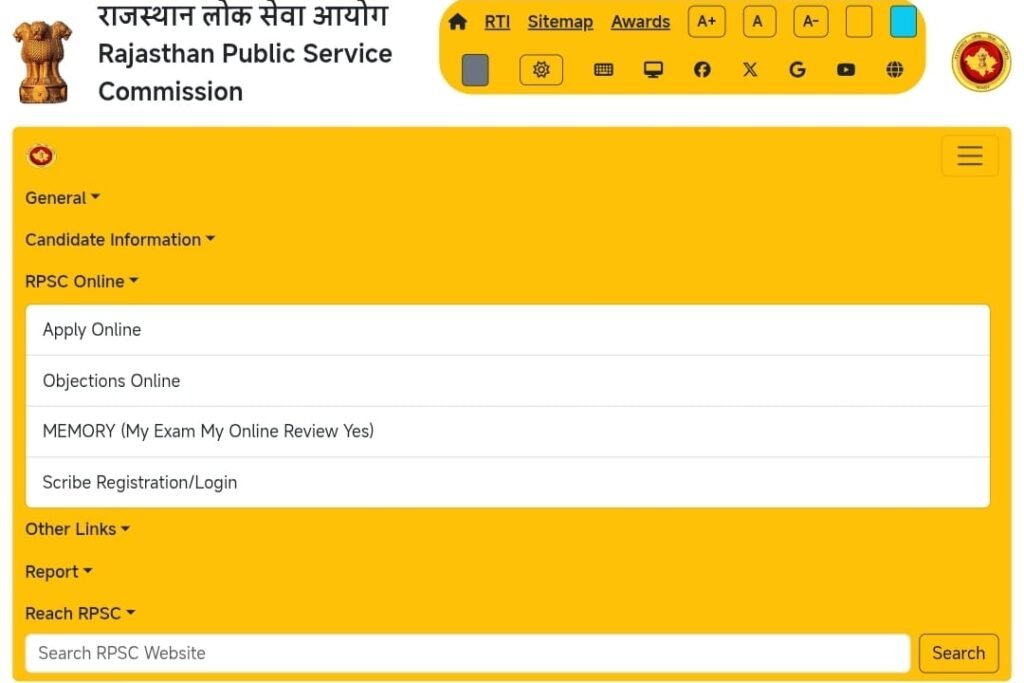Click the RPSC emblem in the navbar
This screenshot has width=1024, height=683.
[41, 156]
